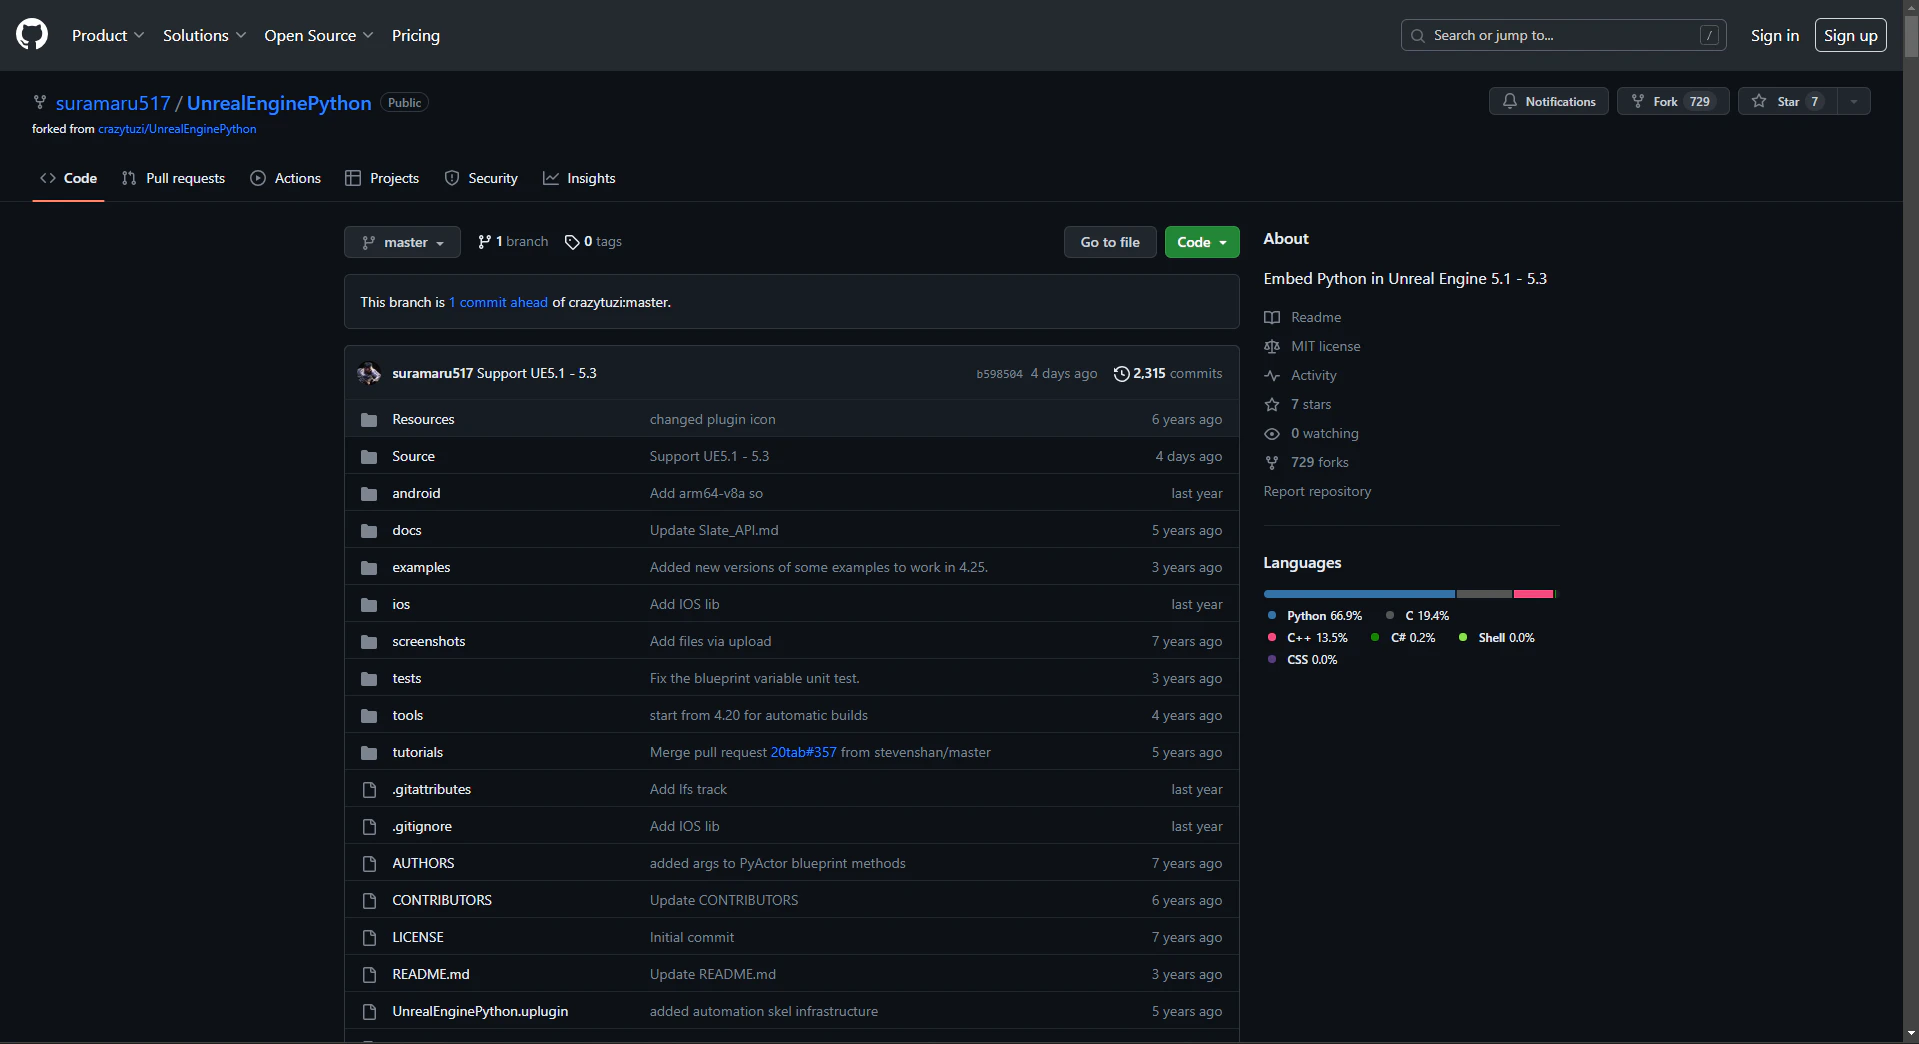Open the Solutions dropdown menu
The height and width of the screenshot is (1044, 1919).
pos(204,35)
